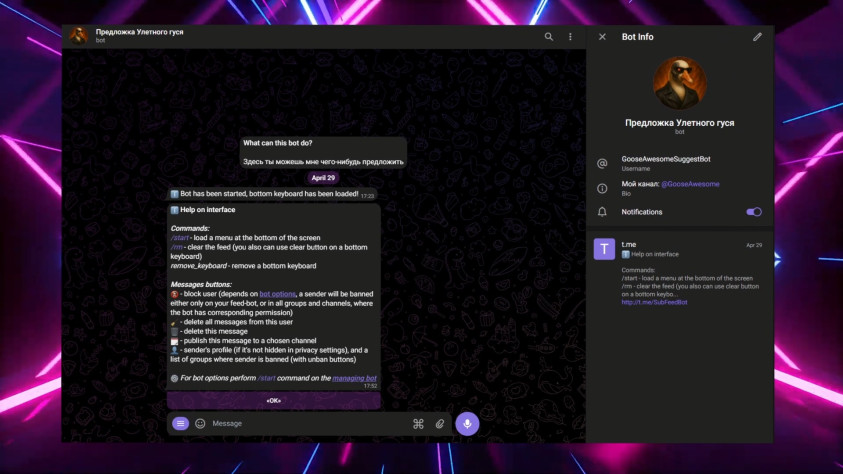Image resolution: width=843 pixels, height=474 pixels.
Task: Follow the 'managing bot' link
Action: pyautogui.click(x=354, y=378)
